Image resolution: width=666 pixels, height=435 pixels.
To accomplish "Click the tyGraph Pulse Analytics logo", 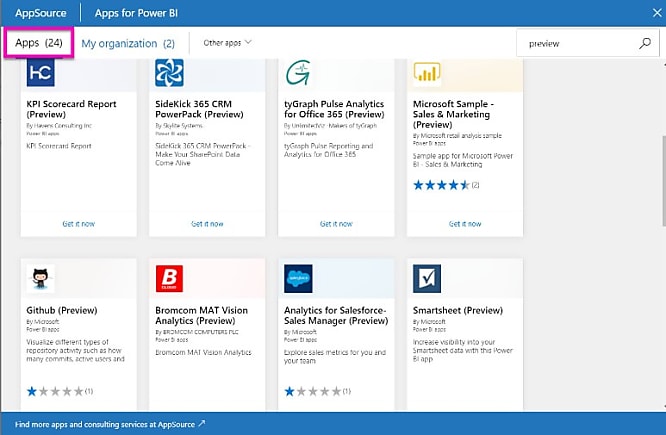I will [298, 73].
